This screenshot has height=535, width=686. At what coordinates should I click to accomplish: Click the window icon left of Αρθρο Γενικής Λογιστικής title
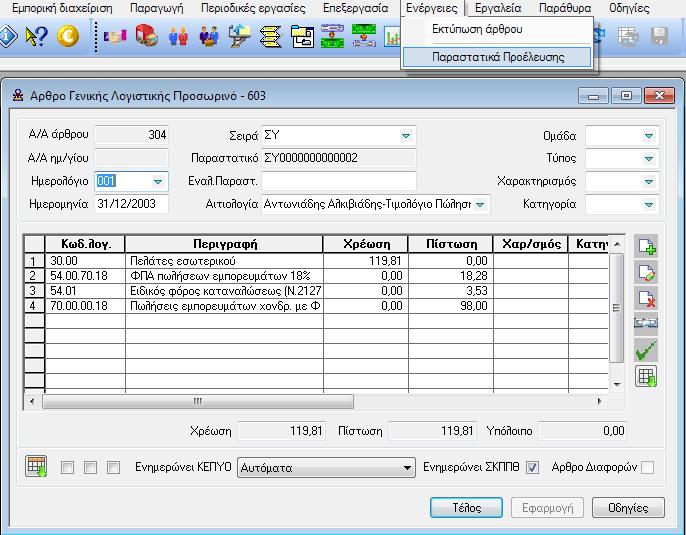click(x=18, y=95)
